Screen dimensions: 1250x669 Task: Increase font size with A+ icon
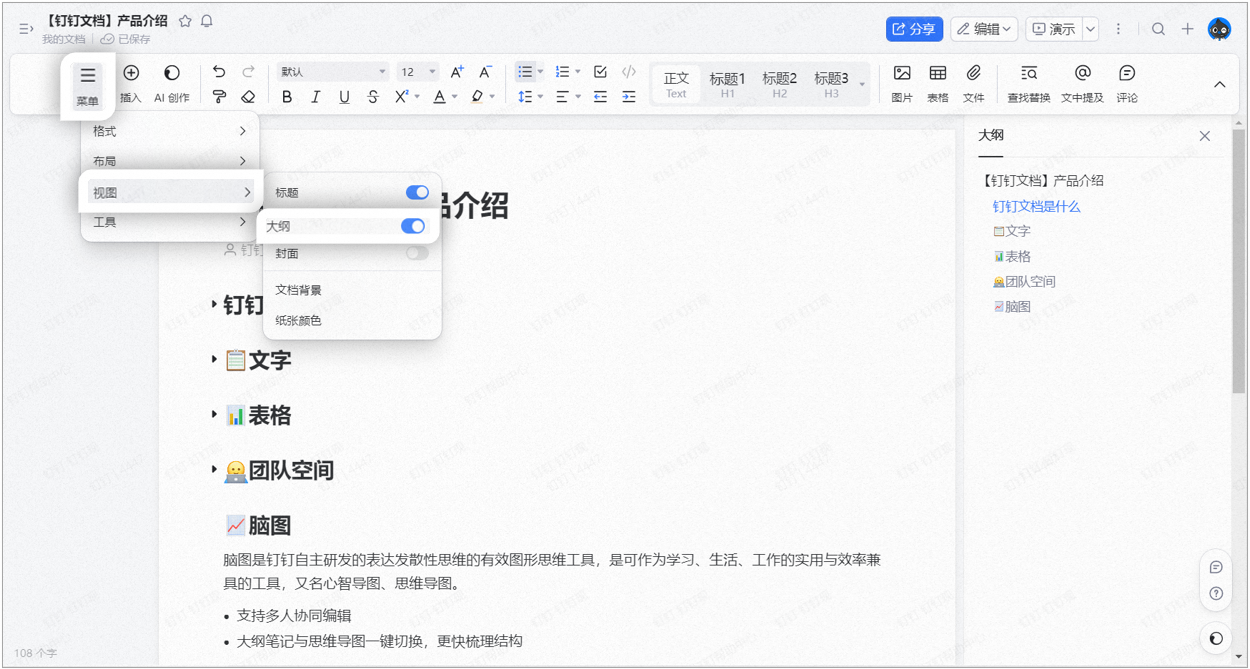tap(457, 72)
